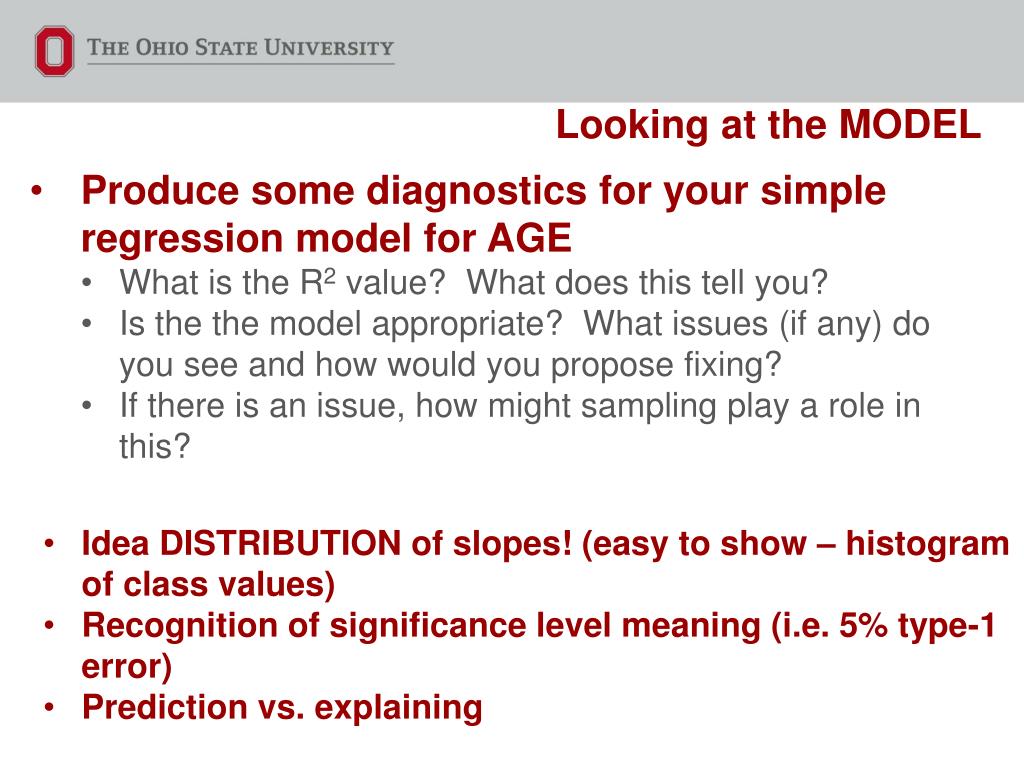Click the red bullet before 'Produce some diagnostics'
Screen dimensions: 1024x768
pyautogui.click(x=37, y=191)
